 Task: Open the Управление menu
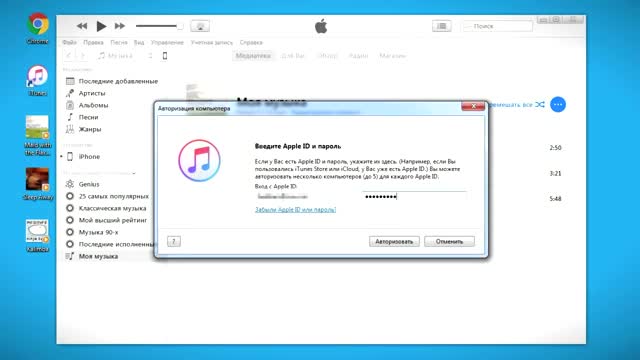tap(167, 42)
